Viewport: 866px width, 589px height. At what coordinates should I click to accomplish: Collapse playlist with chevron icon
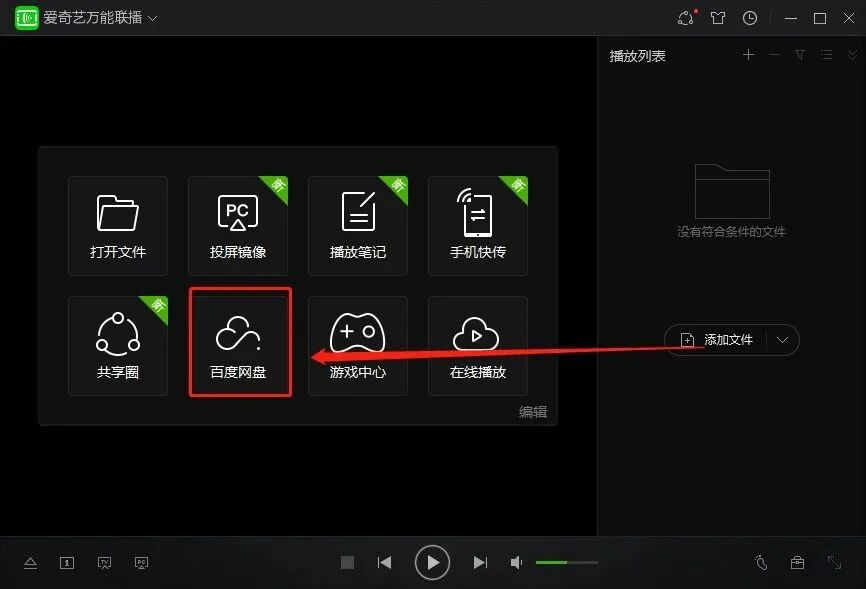pos(853,55)
